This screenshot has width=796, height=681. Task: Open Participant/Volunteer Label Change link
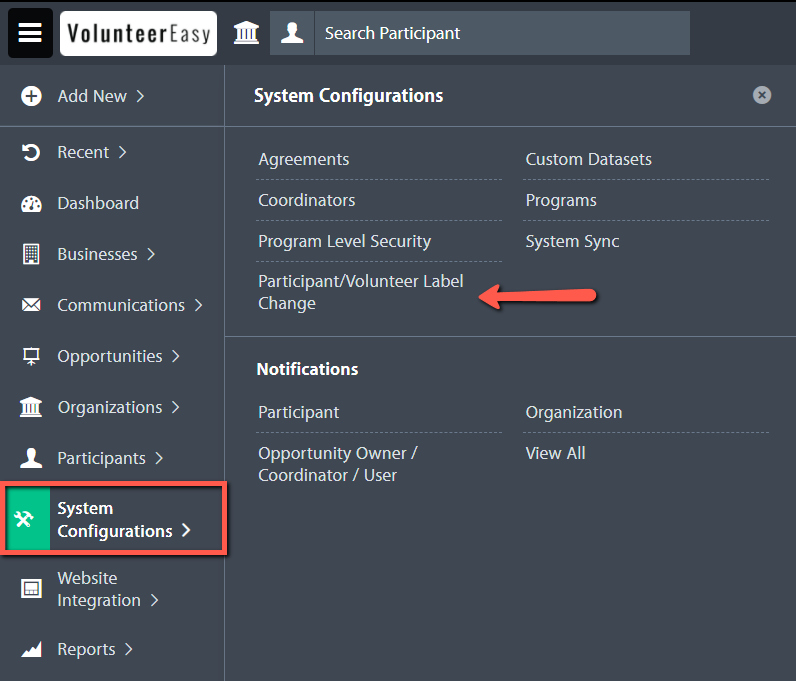[360, 292]
